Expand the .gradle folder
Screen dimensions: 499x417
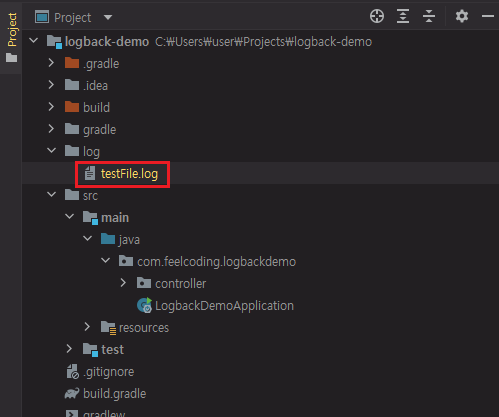click(x=51, y=63)
